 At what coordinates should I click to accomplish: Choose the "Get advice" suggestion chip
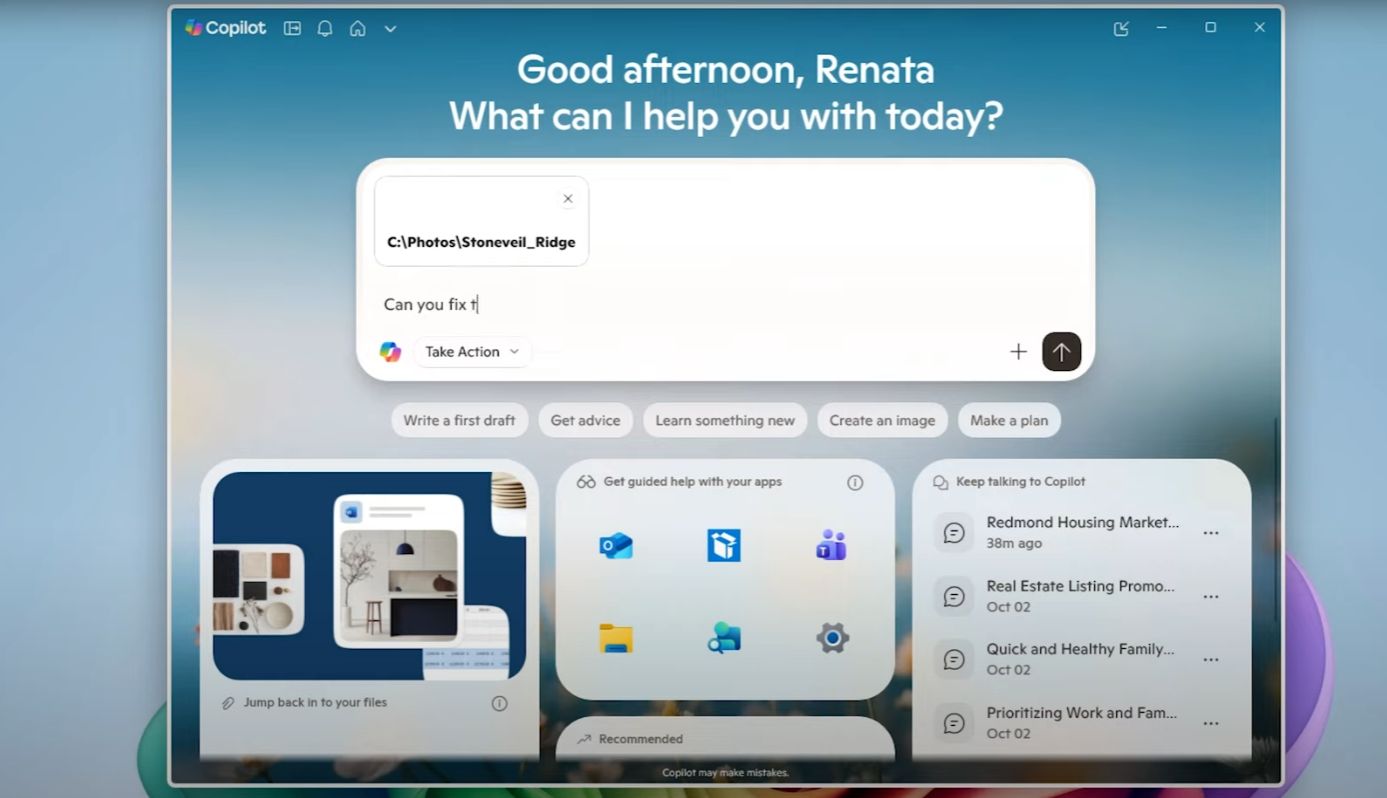click(585, 420)
